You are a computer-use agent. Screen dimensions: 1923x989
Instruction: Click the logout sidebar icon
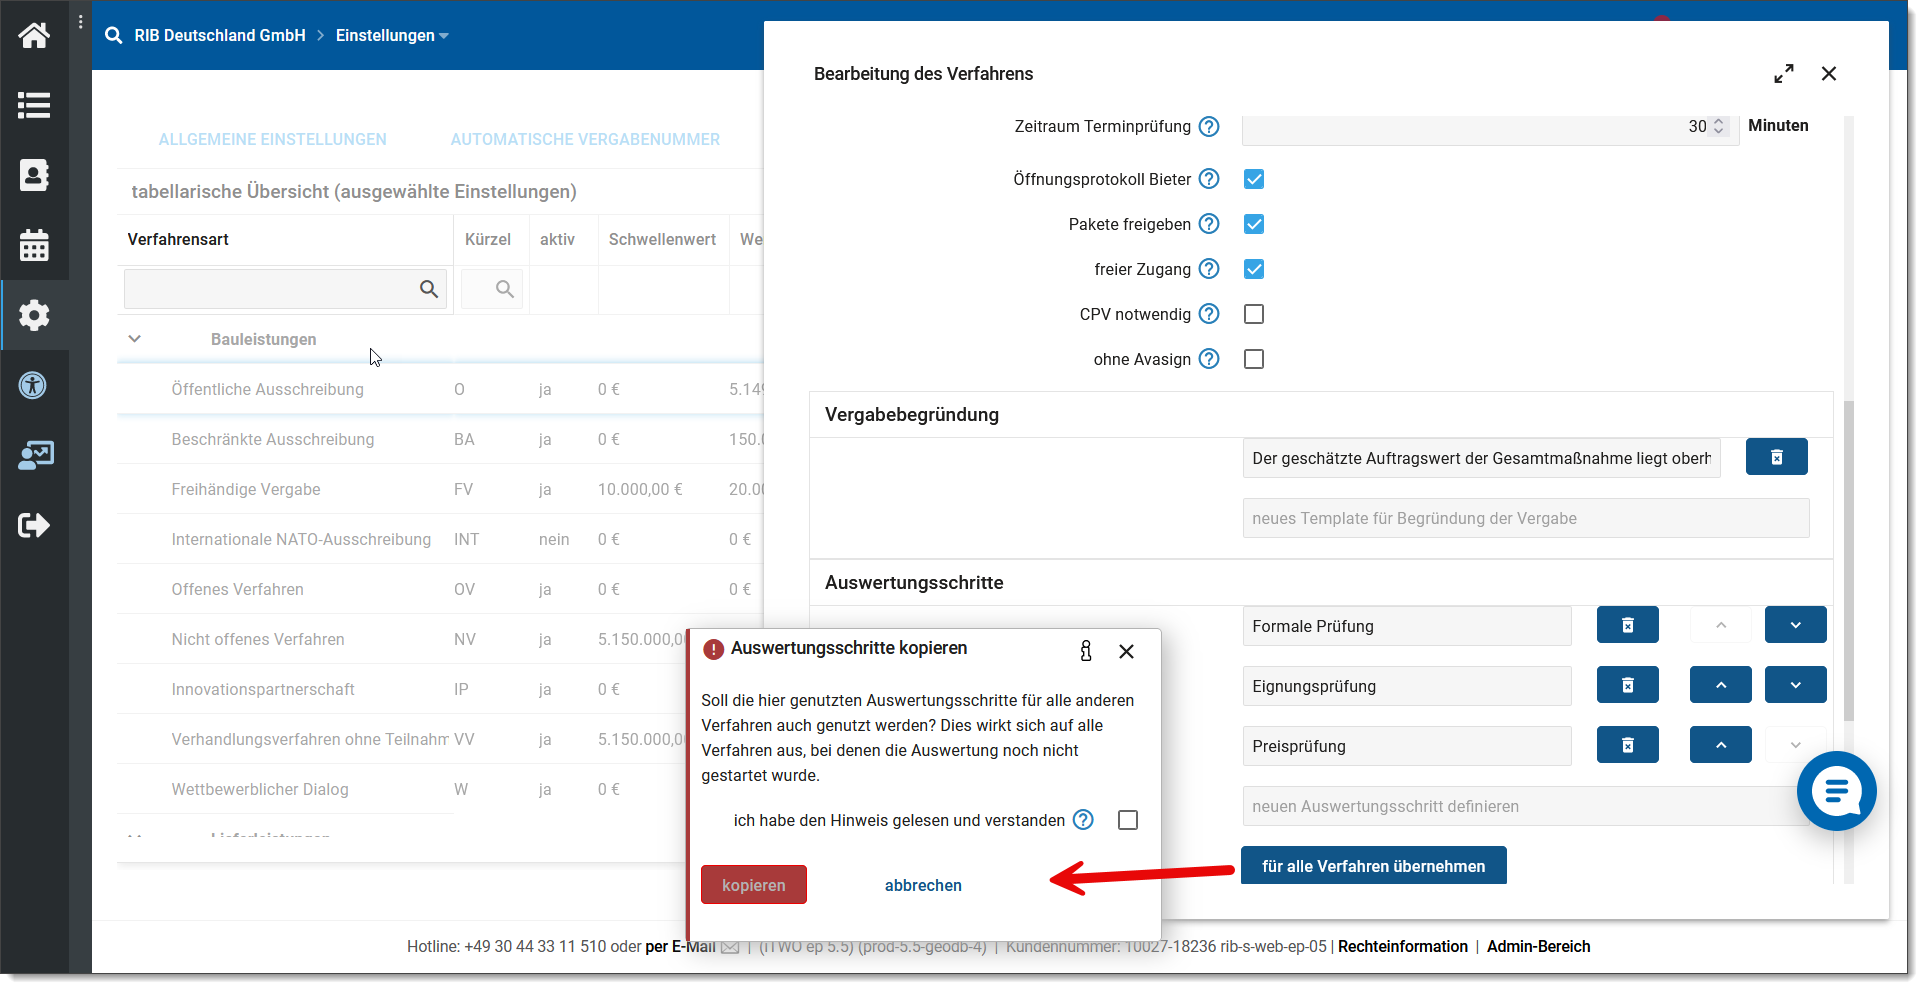34,525
